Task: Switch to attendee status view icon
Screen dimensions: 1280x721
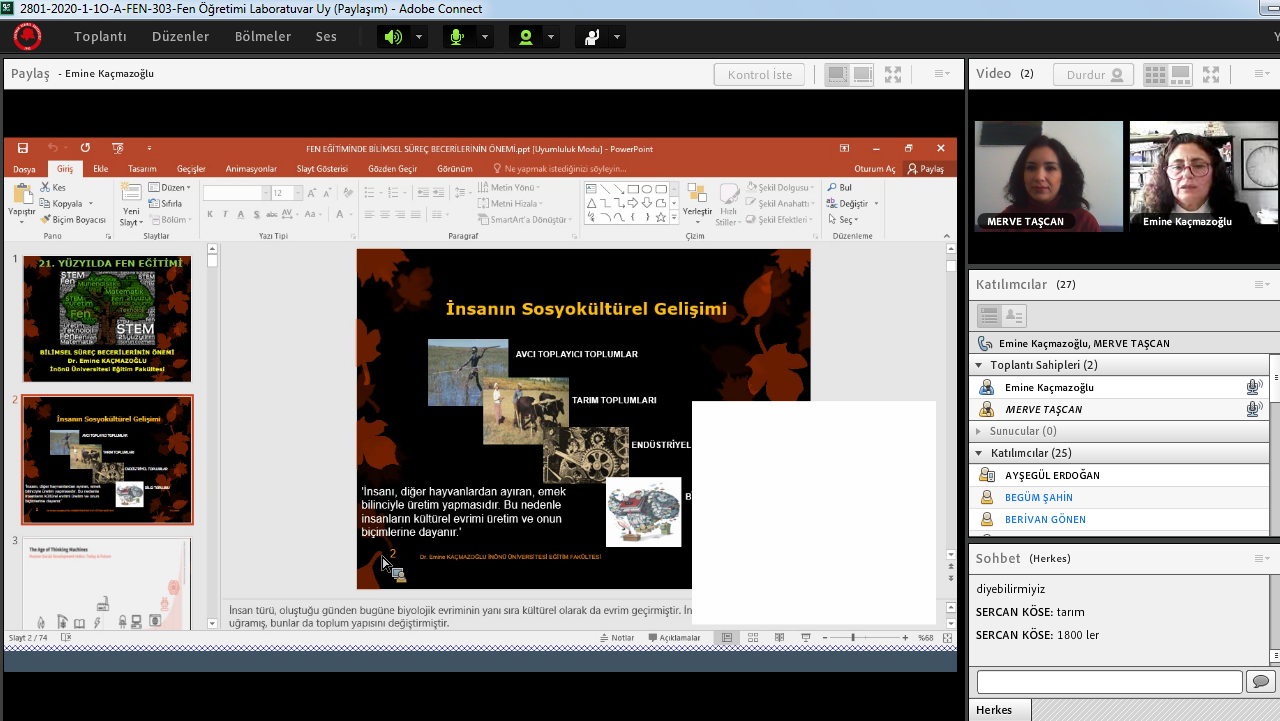Action: coord(1014,316)
